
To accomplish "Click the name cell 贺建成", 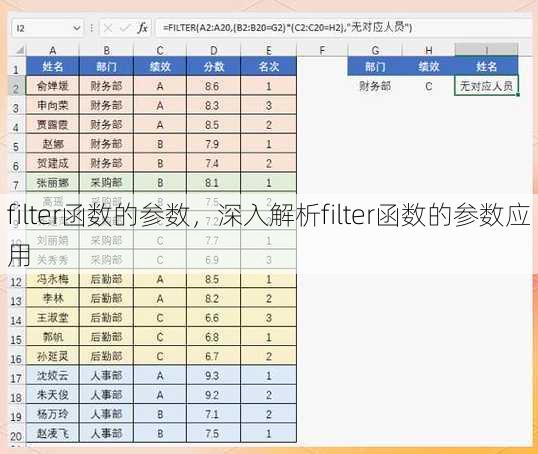I will [x=53, y=163].
